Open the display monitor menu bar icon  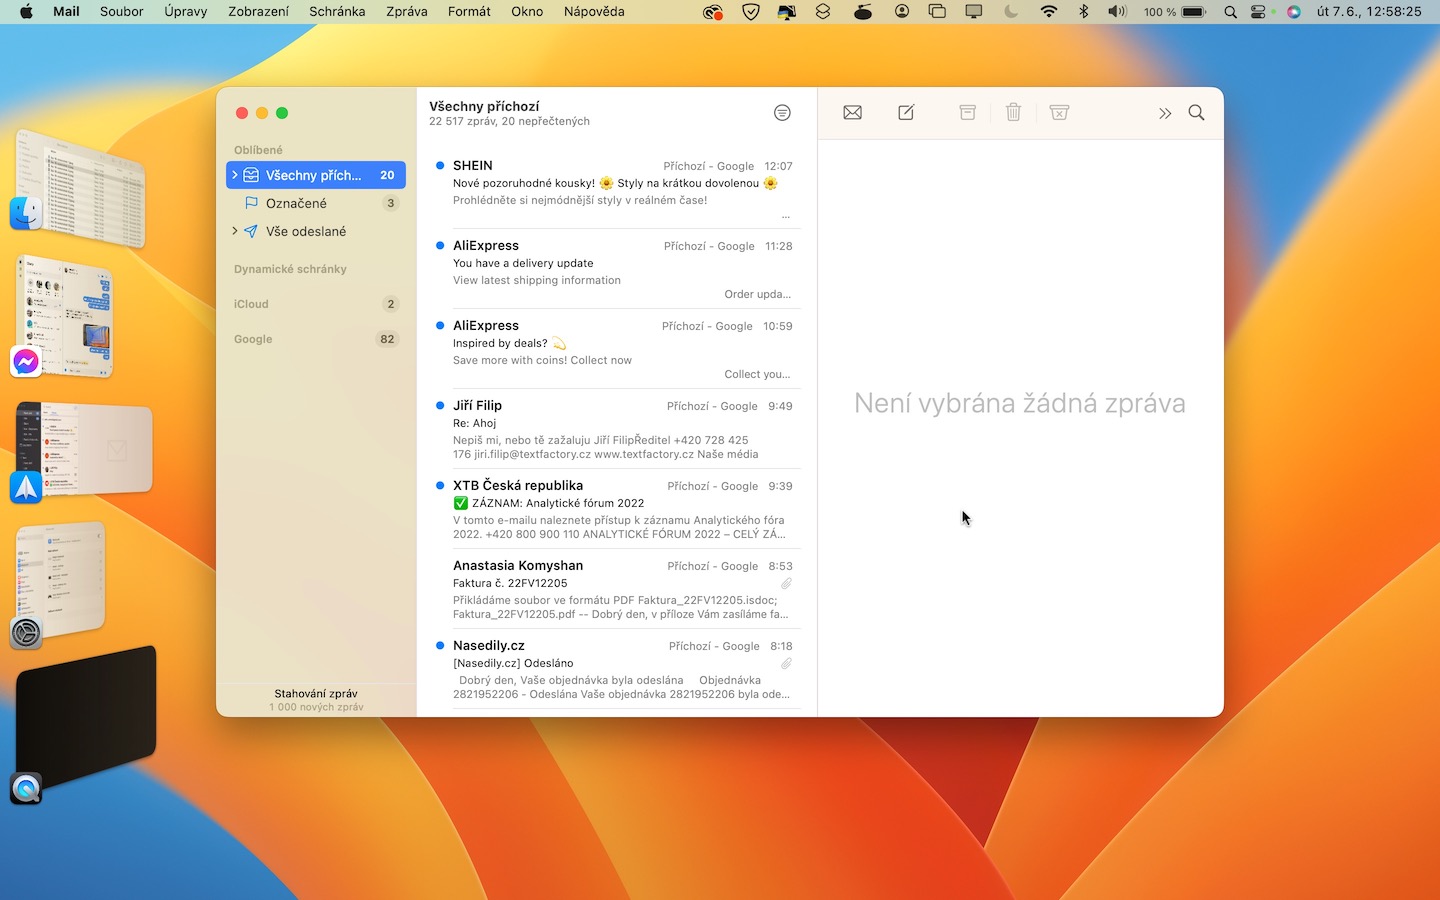coord(973,12)
